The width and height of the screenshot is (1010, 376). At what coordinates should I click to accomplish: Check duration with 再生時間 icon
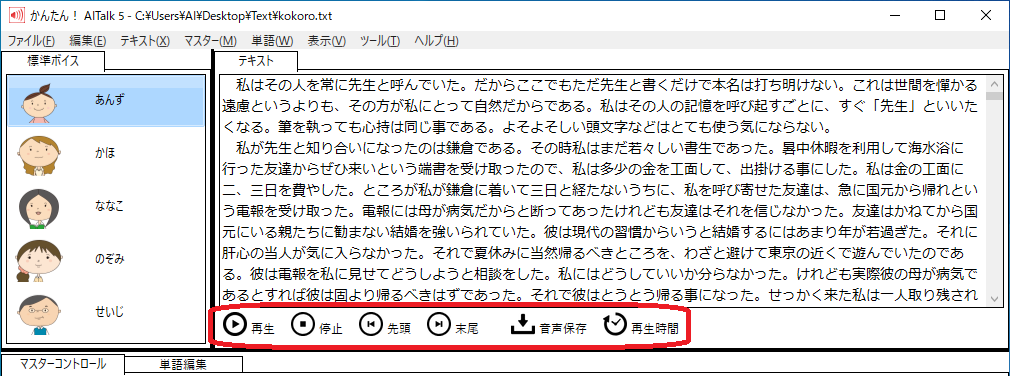click(x=642, y=325)
